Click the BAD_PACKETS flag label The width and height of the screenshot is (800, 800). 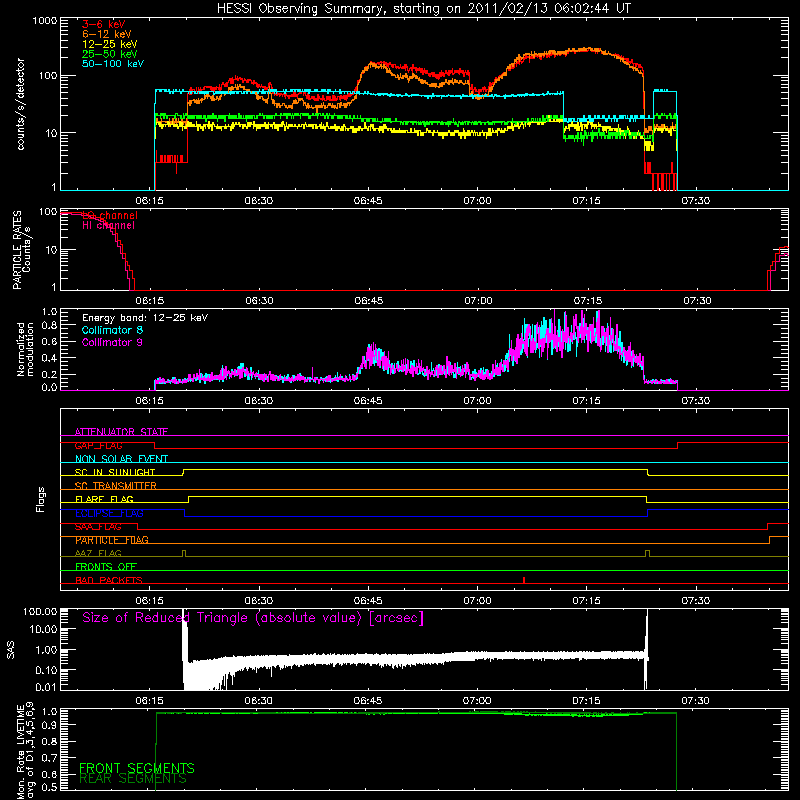(108, 580)
